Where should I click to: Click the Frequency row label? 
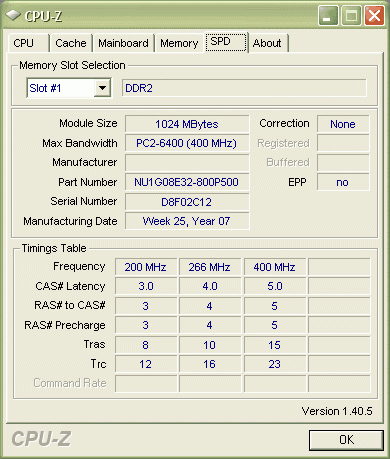point(79,266)
